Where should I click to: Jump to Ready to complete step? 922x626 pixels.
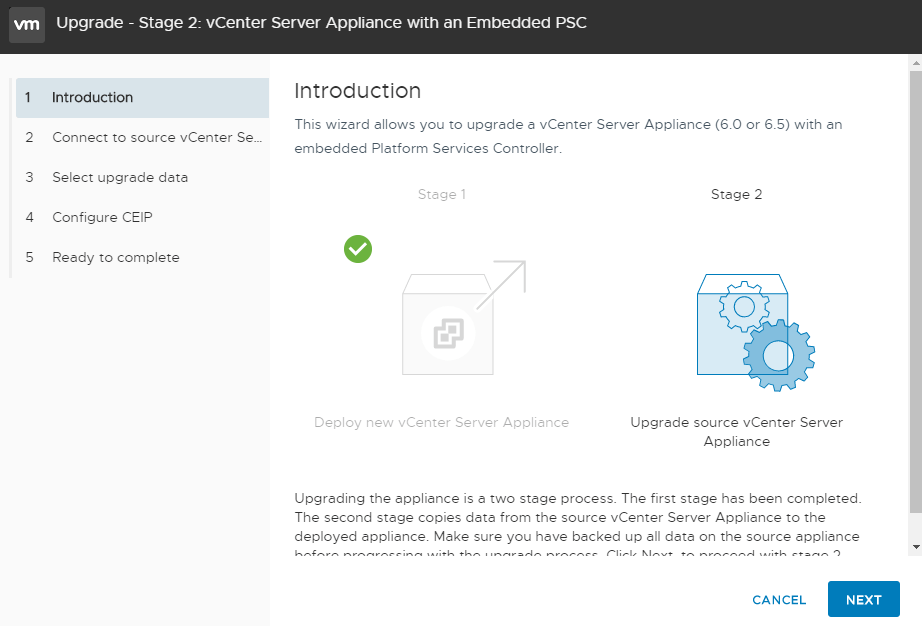(142, 257)
